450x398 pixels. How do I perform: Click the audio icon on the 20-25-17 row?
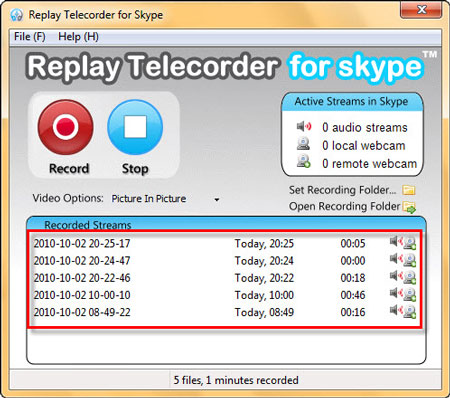(x=396, y=241)
